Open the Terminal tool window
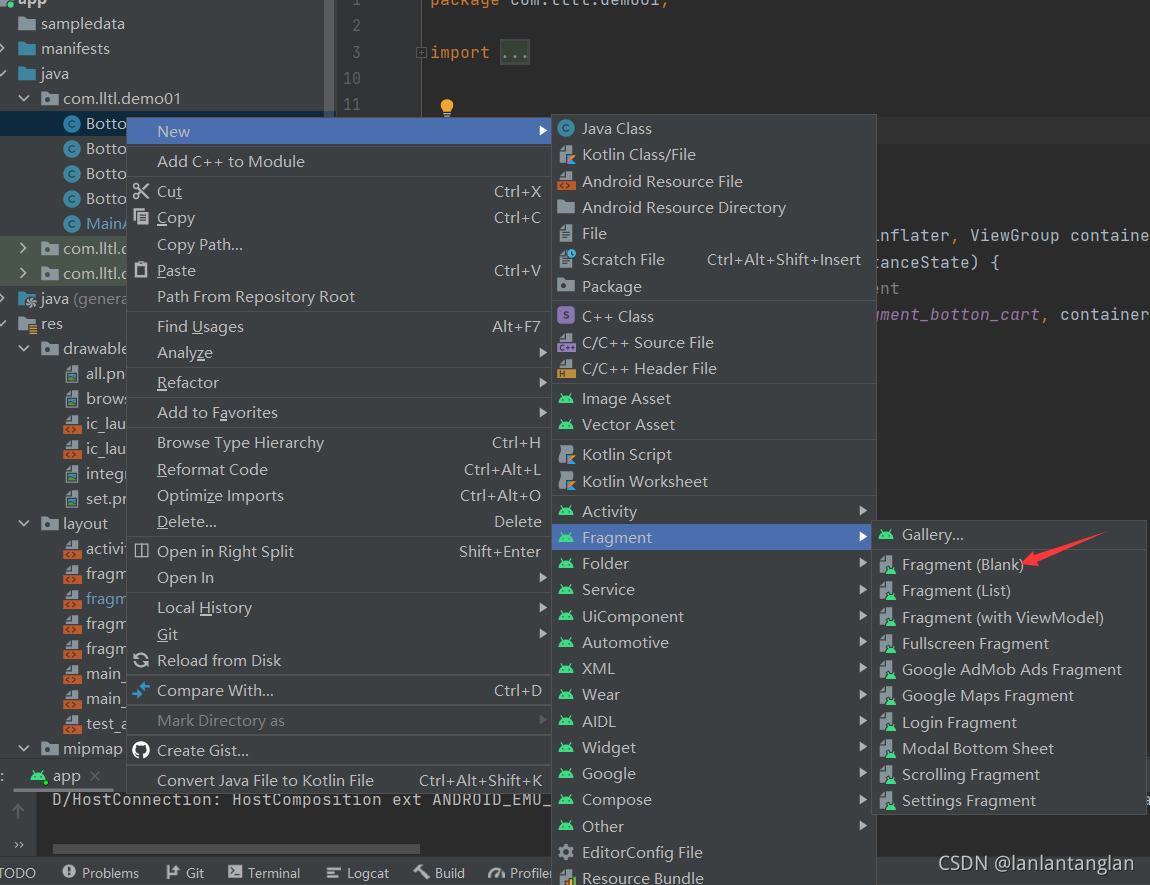 click(x=264, y=873)
